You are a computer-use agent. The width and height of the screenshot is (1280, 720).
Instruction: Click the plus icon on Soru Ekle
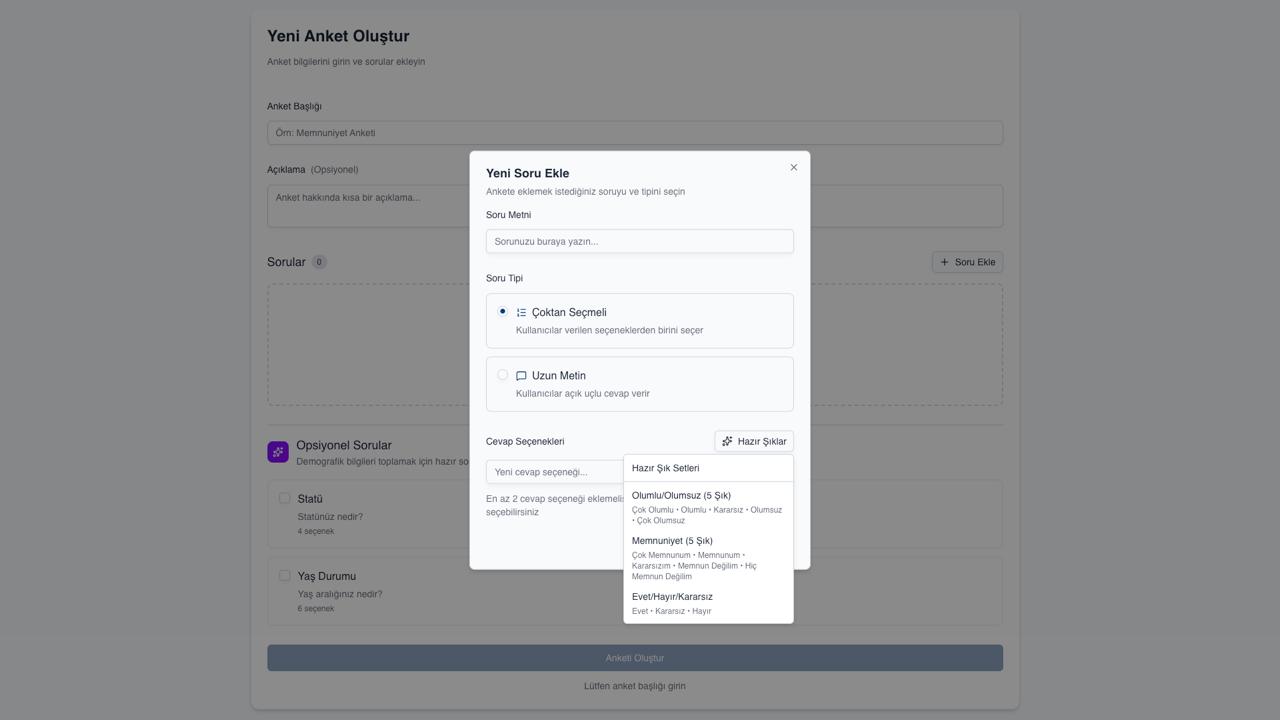pyautogui.click(x=944, y=262)
